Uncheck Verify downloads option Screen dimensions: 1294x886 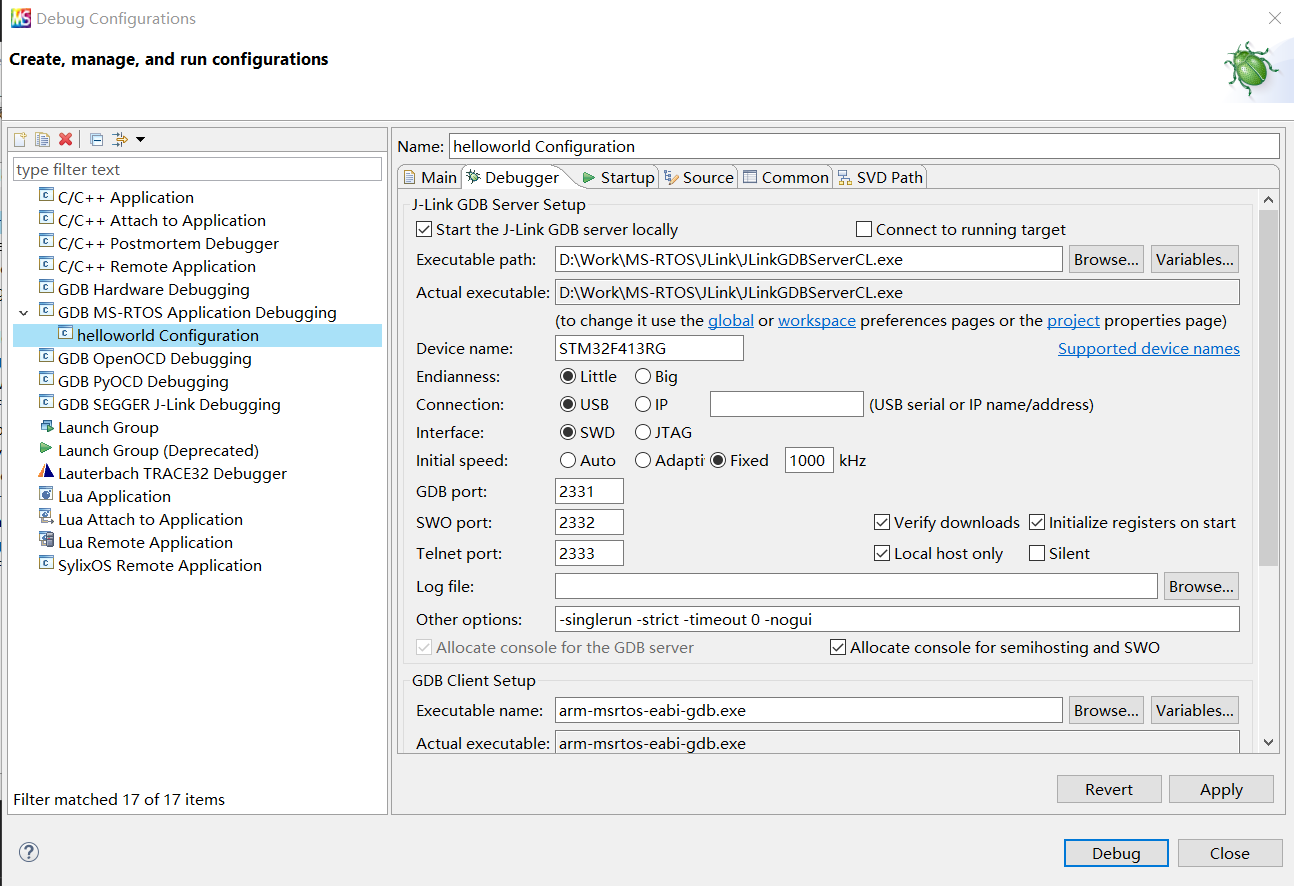pos(882,522)
